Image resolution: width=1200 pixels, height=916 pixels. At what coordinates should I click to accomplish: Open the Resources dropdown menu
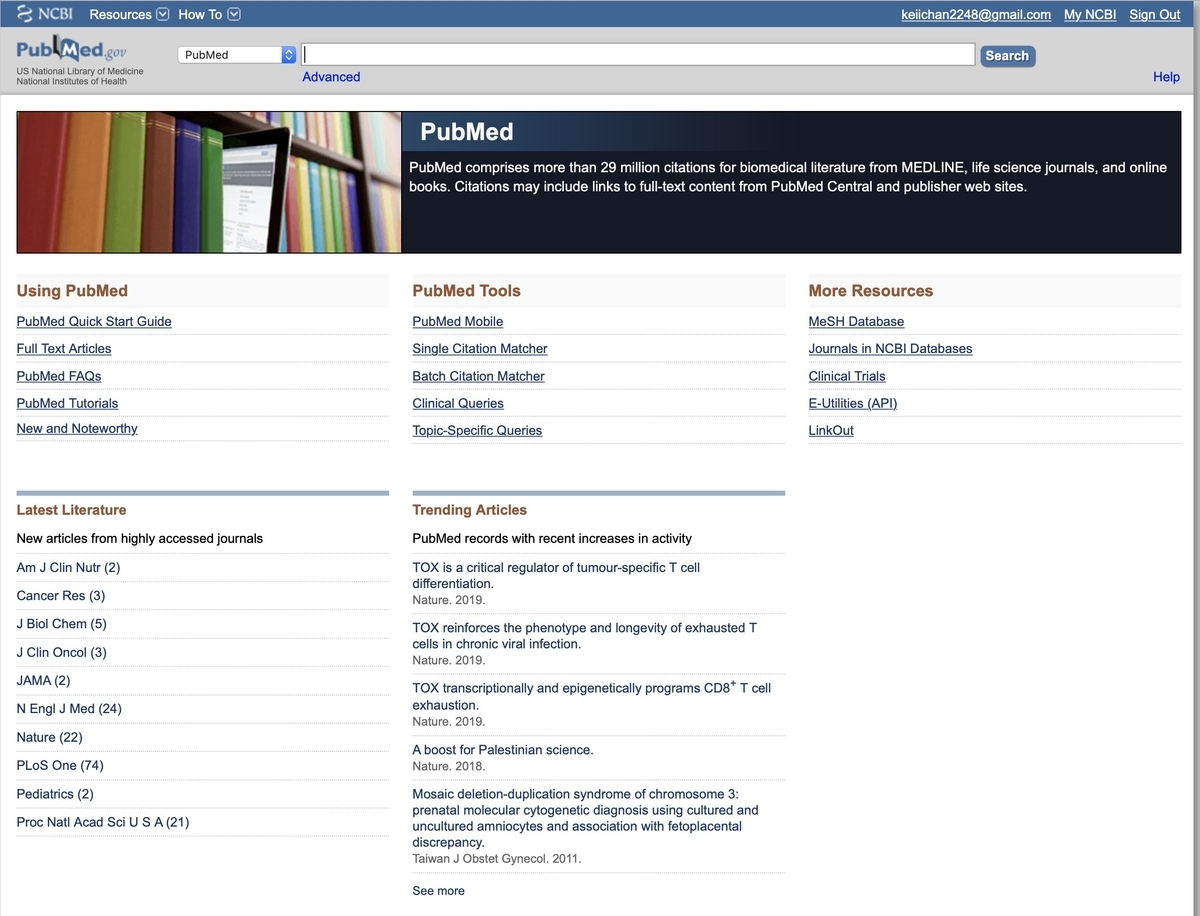pyautogui.click(x=129, y=14)
